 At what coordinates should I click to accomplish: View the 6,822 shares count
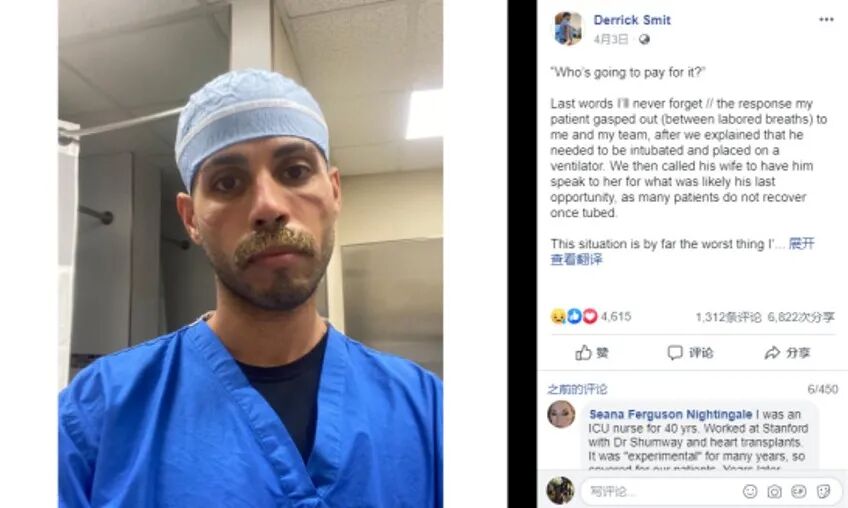coord(801,317)
